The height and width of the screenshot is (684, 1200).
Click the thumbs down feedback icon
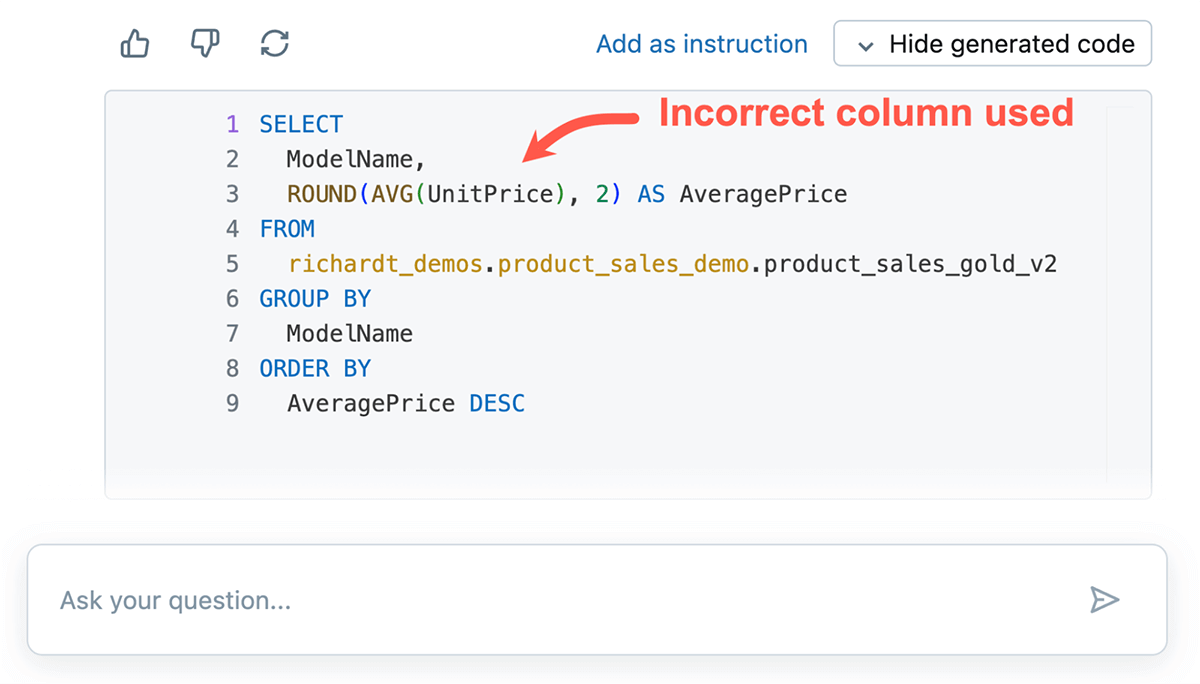click(204, 43)
